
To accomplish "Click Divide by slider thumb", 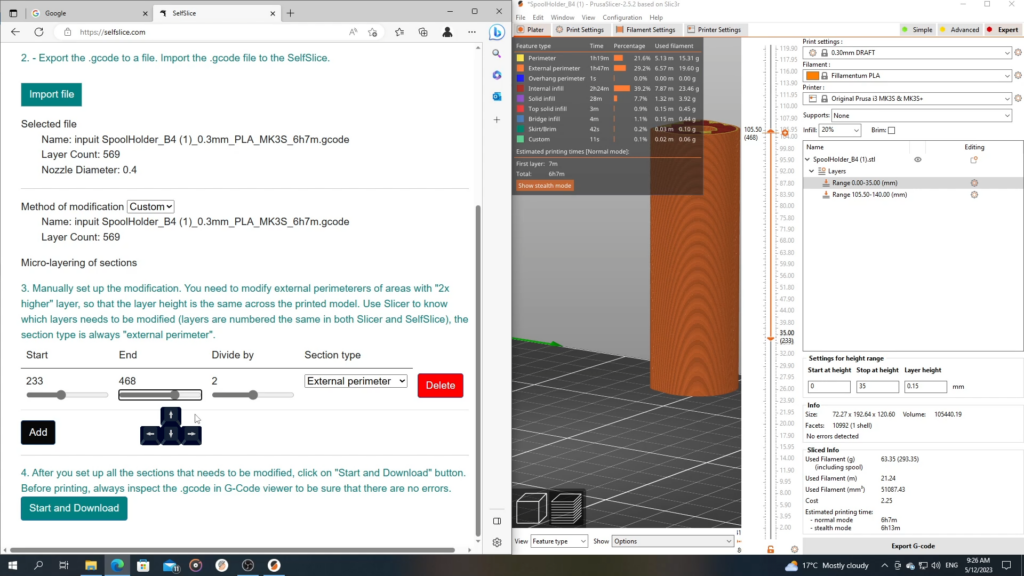I will point(253,395).
